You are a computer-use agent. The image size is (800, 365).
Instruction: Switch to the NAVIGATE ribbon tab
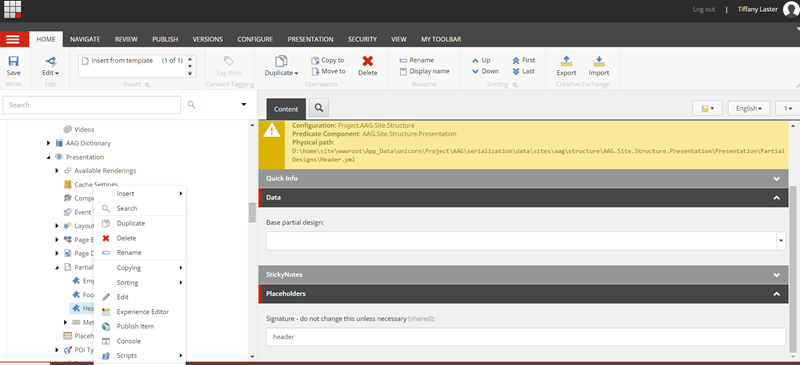85,39
